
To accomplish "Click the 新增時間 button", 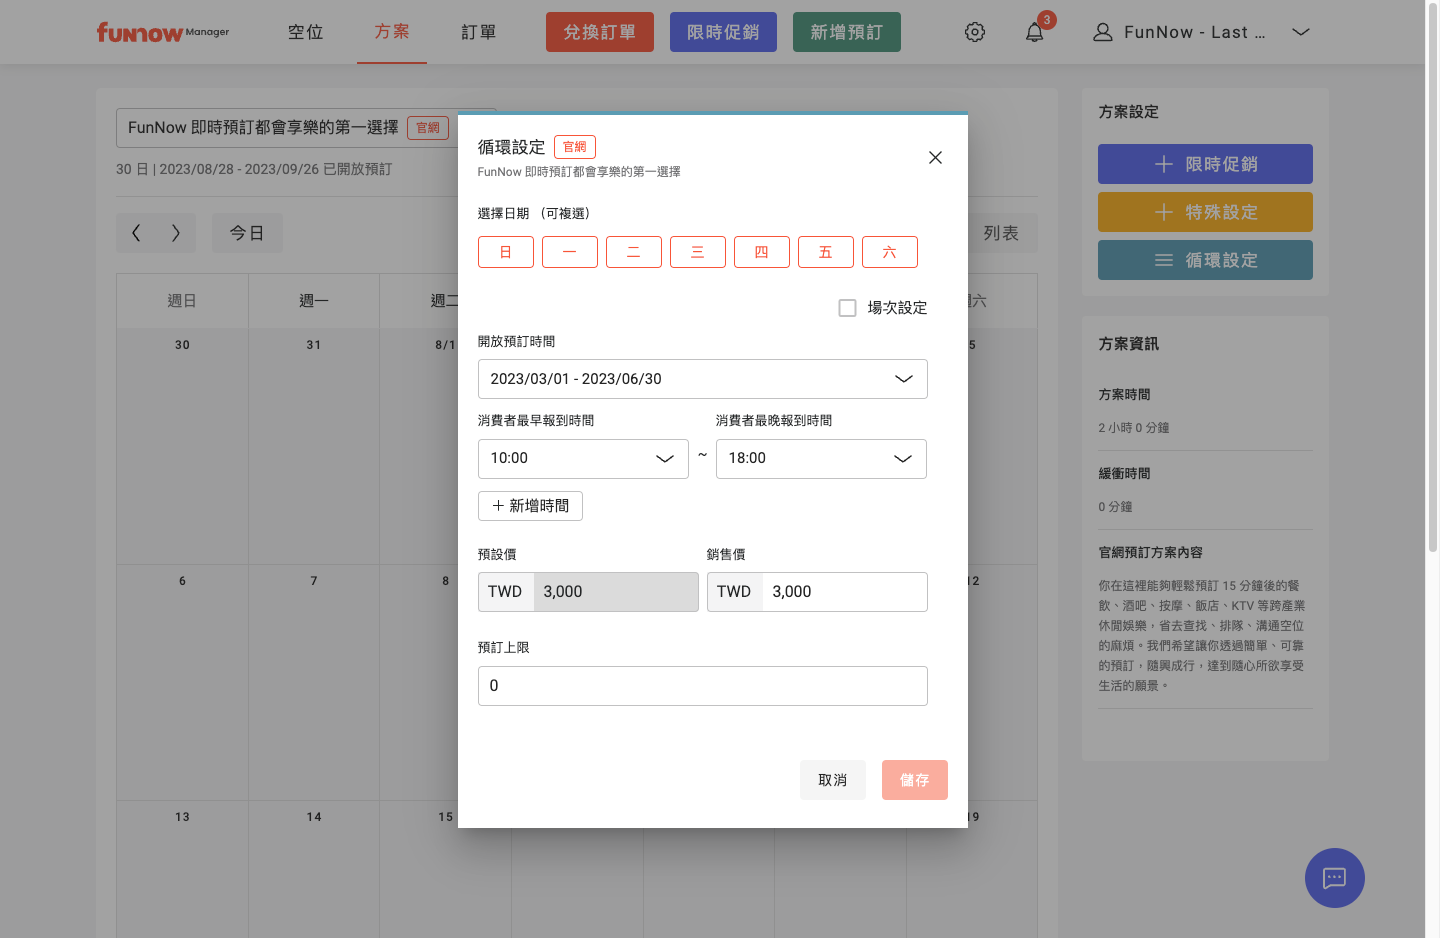I will [530, 506].
